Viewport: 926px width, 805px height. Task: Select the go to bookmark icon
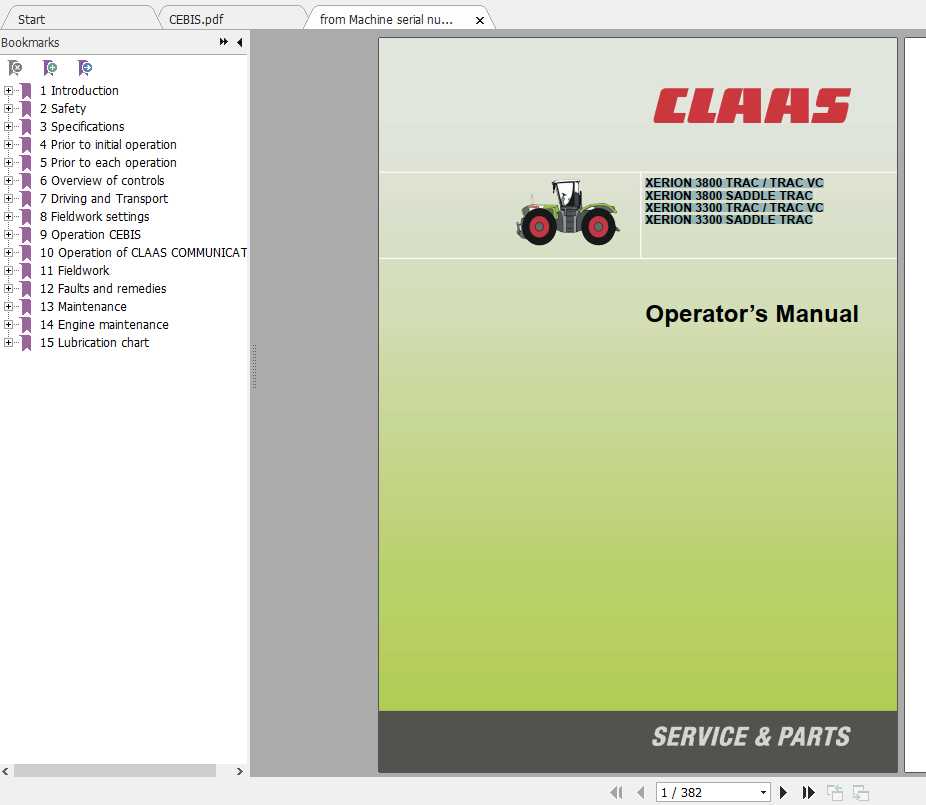click(86, 67)
